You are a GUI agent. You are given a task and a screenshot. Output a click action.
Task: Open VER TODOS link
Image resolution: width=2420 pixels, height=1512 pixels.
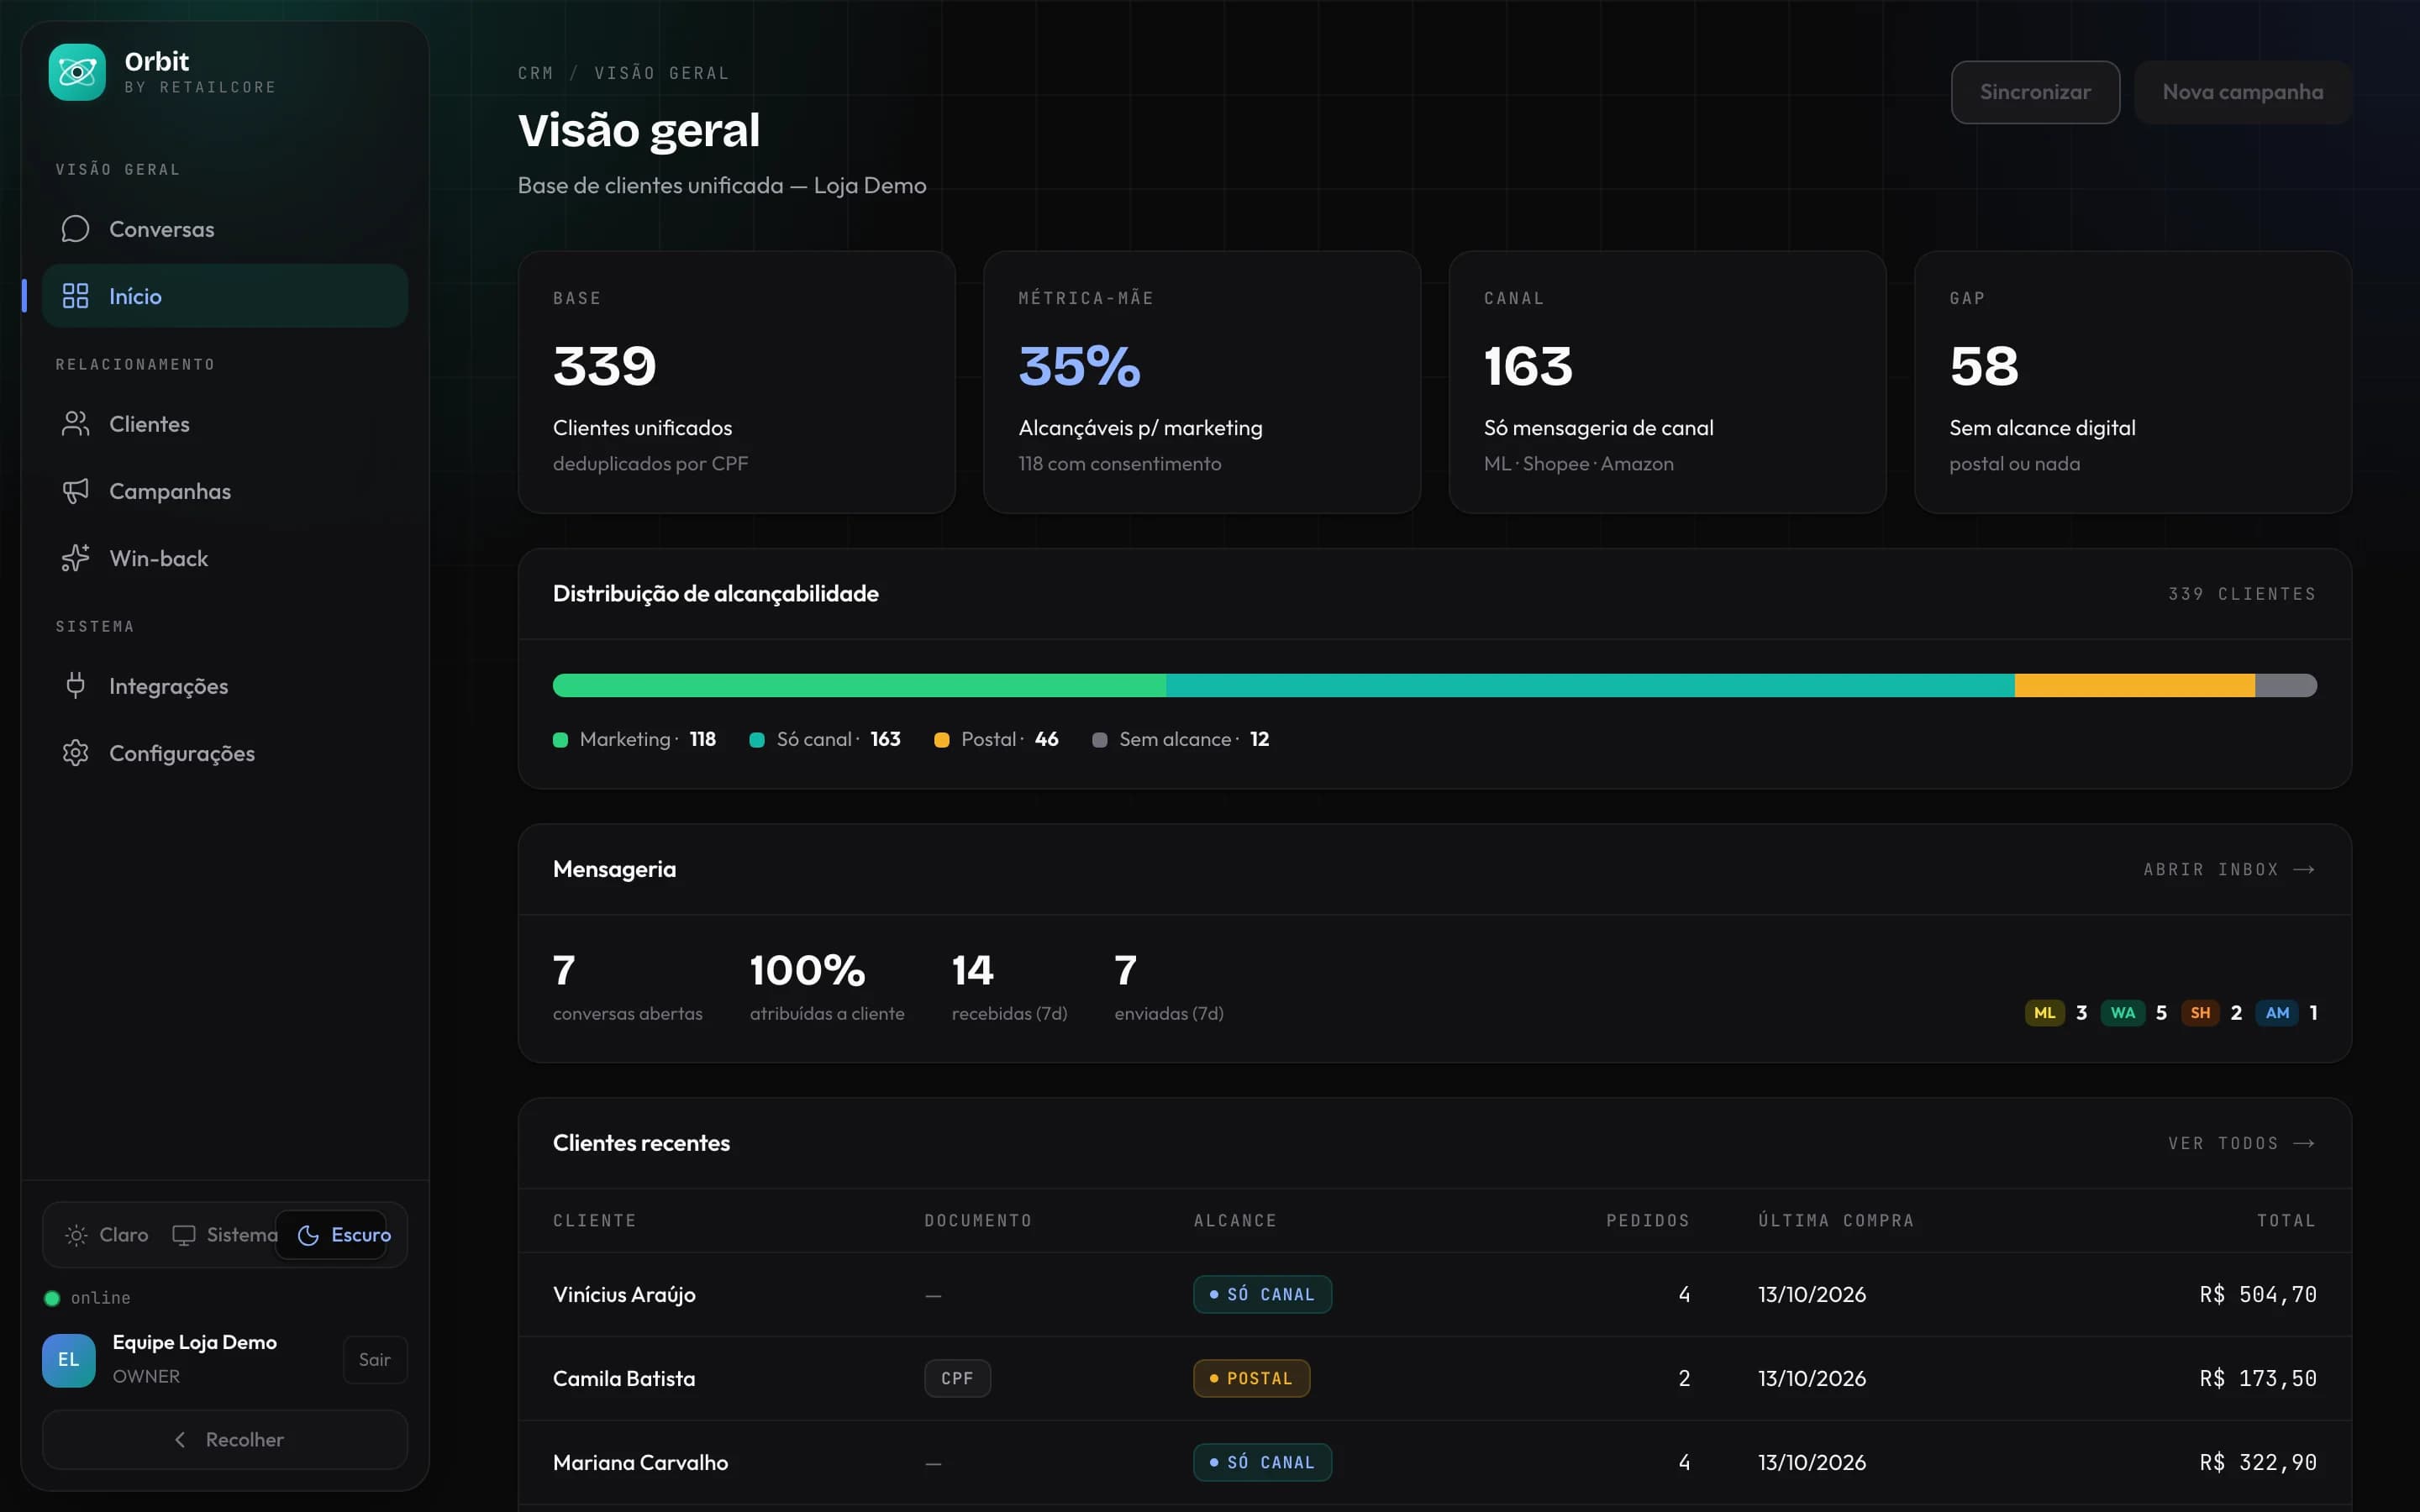click(2242, 1143)
